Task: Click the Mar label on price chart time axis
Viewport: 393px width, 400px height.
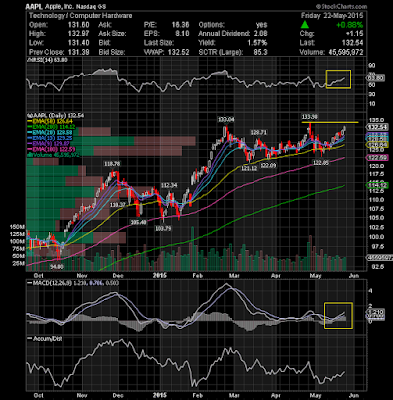Action: [x=235, y=276]
